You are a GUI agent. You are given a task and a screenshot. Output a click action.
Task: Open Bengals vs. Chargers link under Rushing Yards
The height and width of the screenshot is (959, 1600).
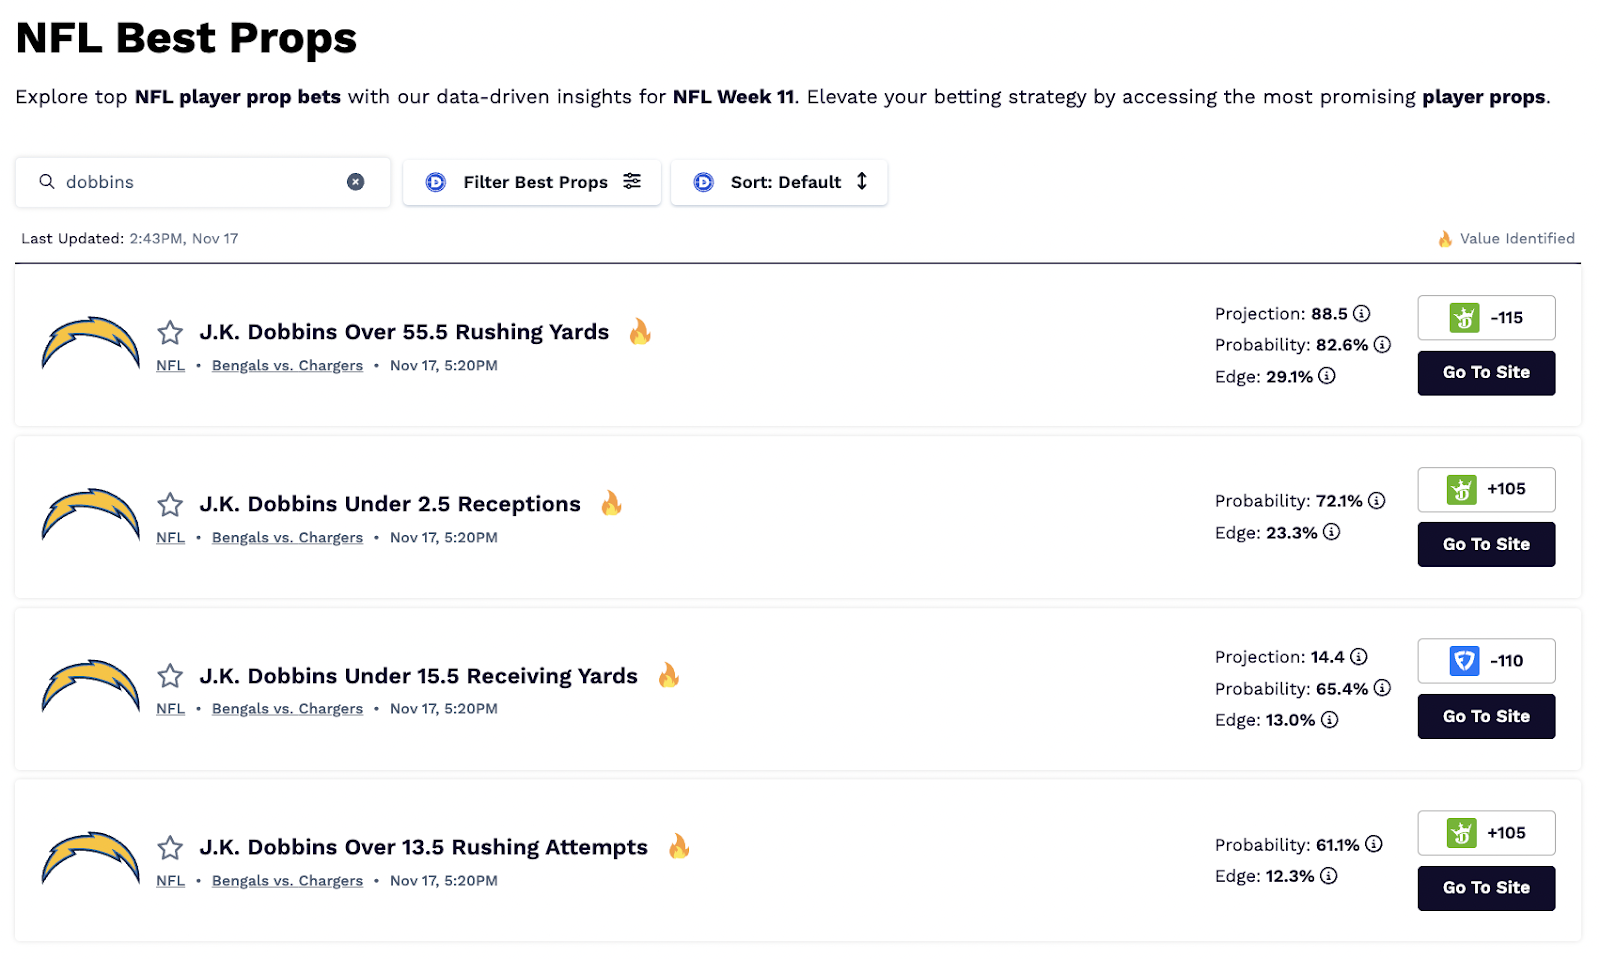pyautogui.click(x=287, y=366)
